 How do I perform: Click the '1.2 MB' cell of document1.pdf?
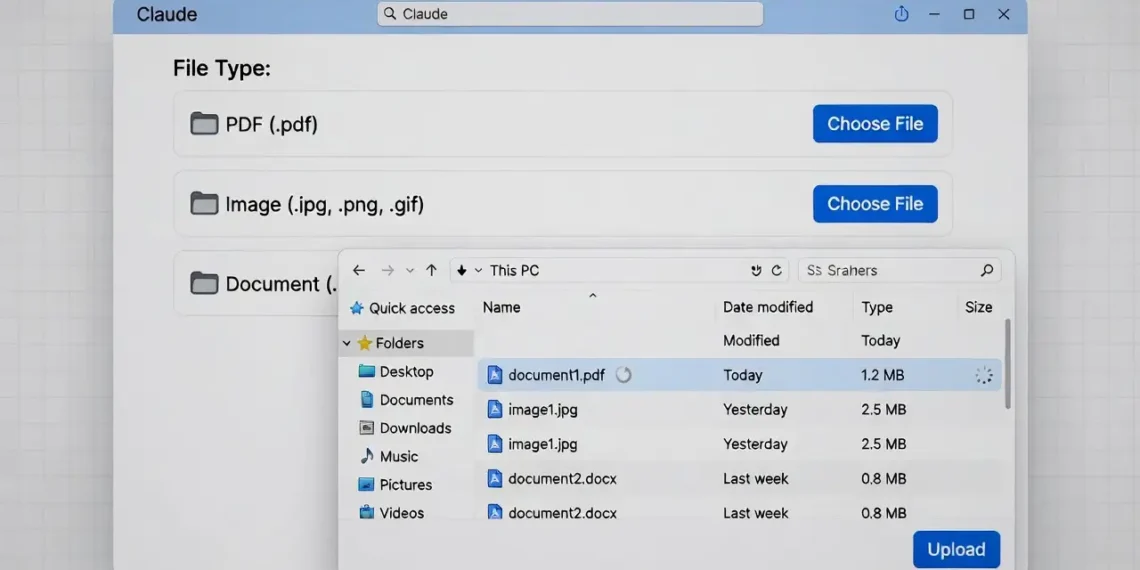pos(883,375)
